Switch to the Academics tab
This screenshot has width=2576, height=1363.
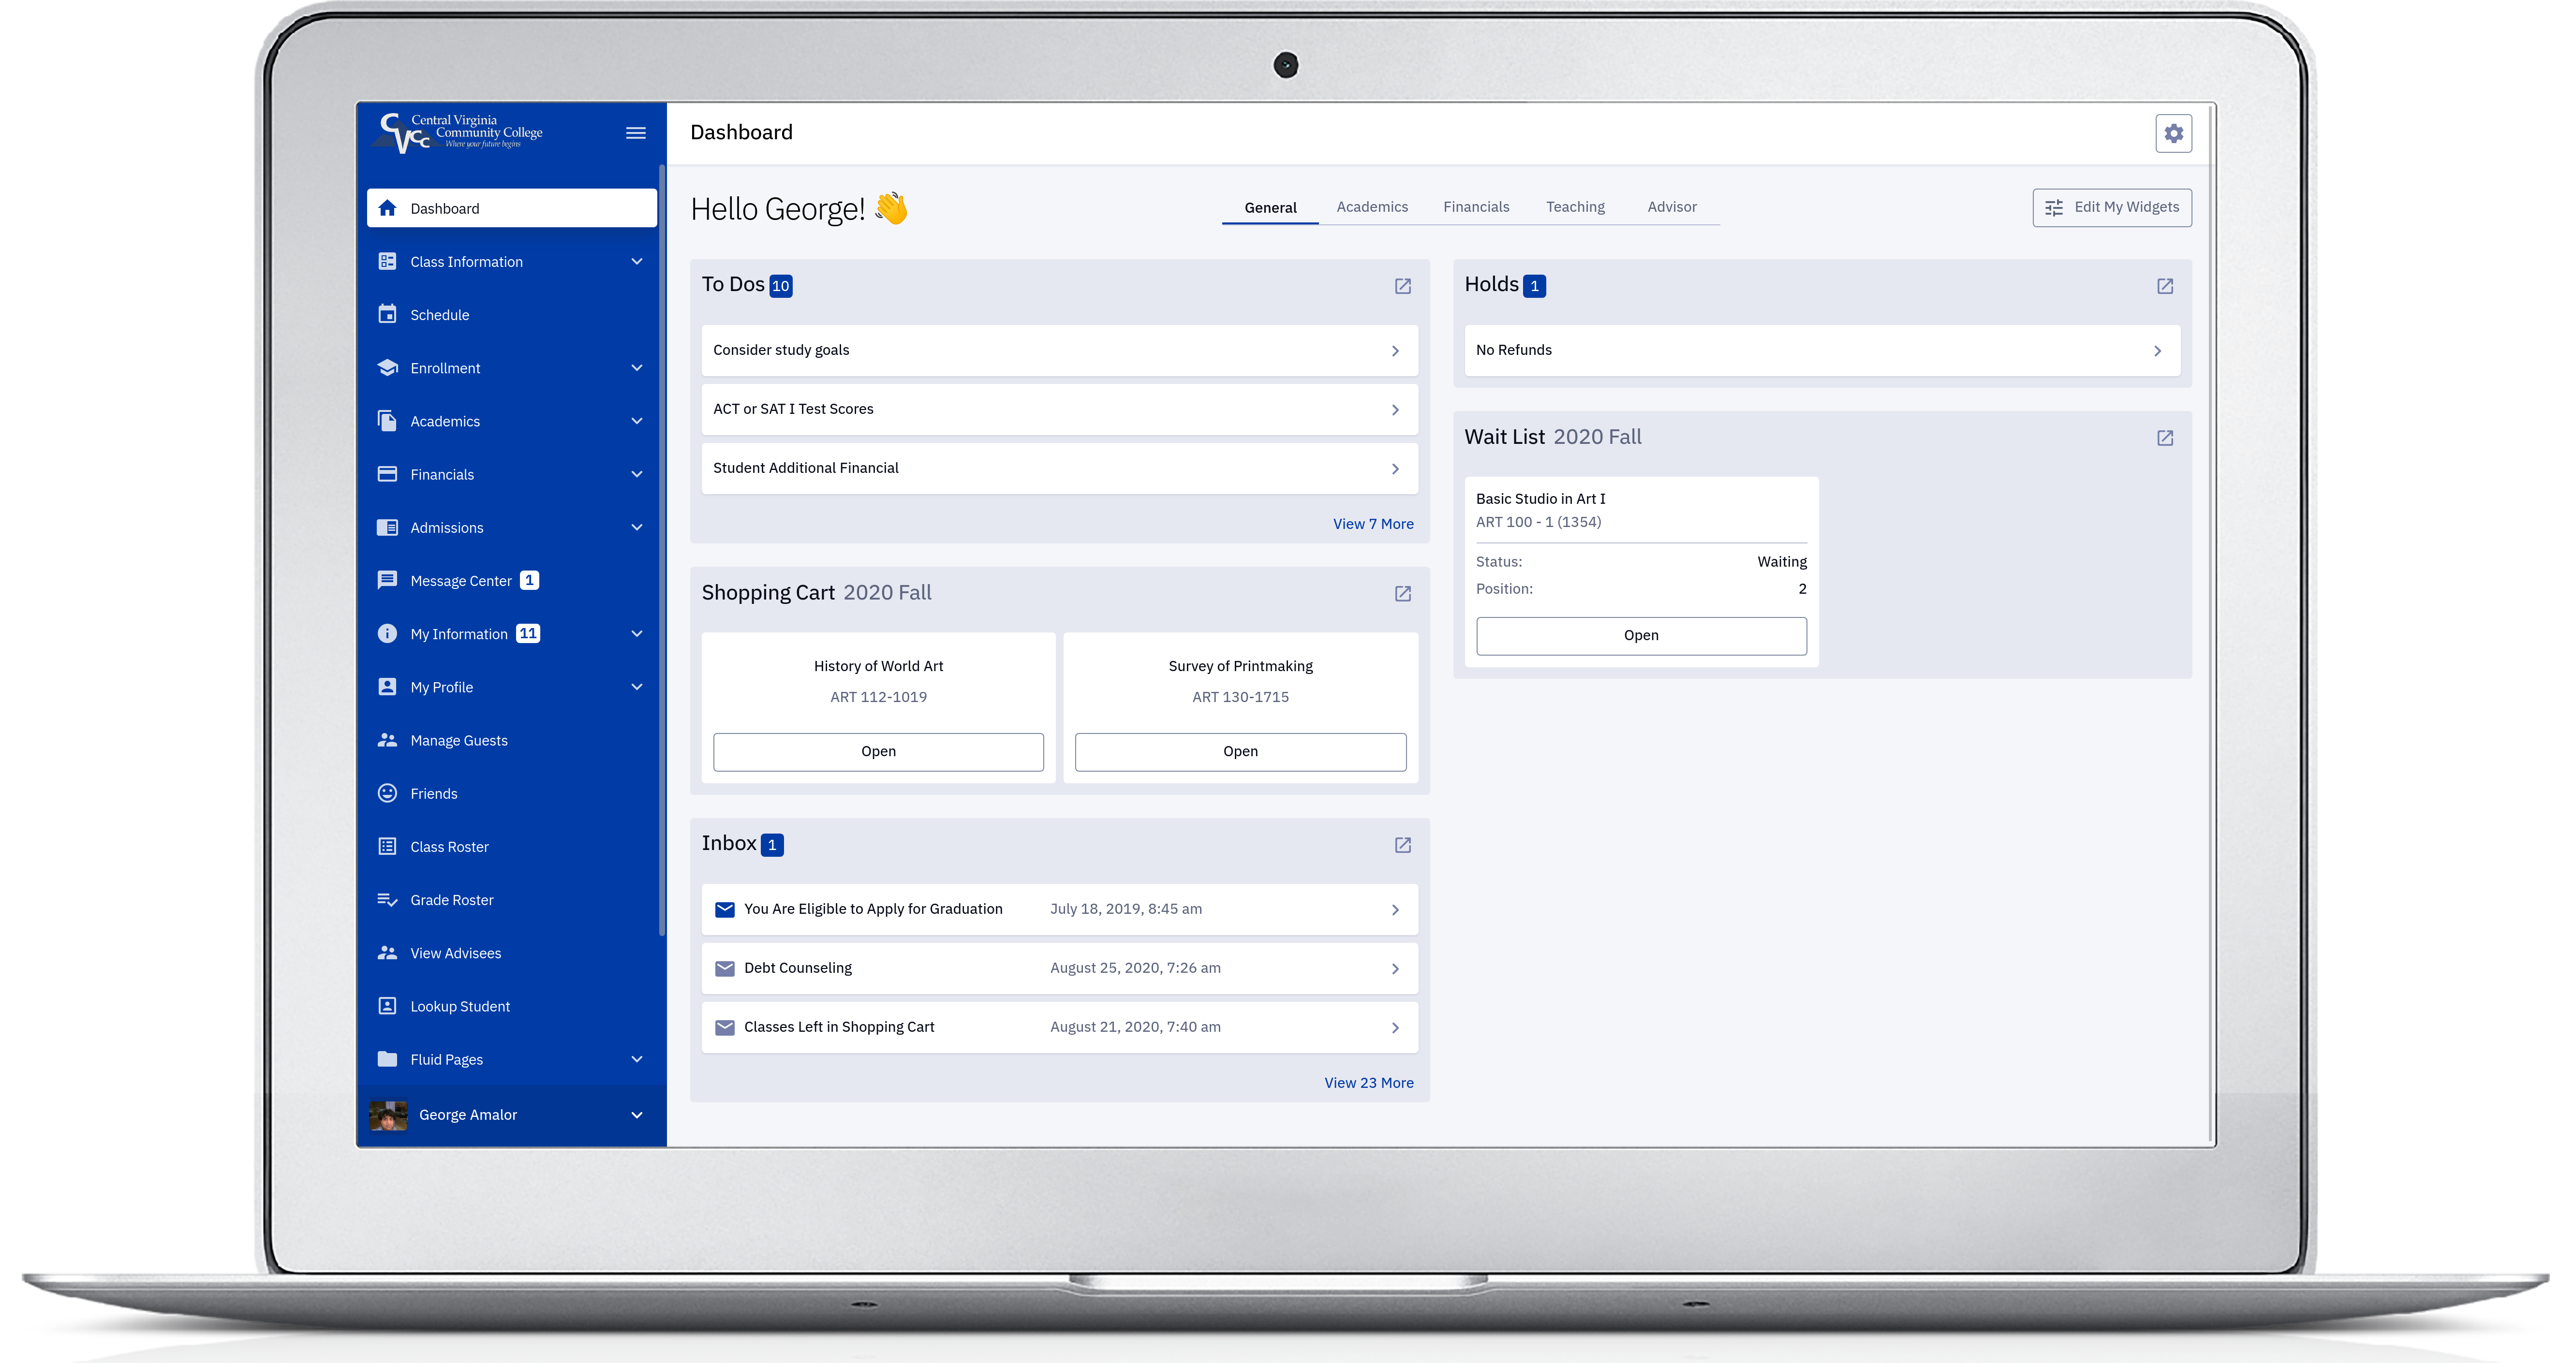pyautogui.click(x=1372, y=207)
